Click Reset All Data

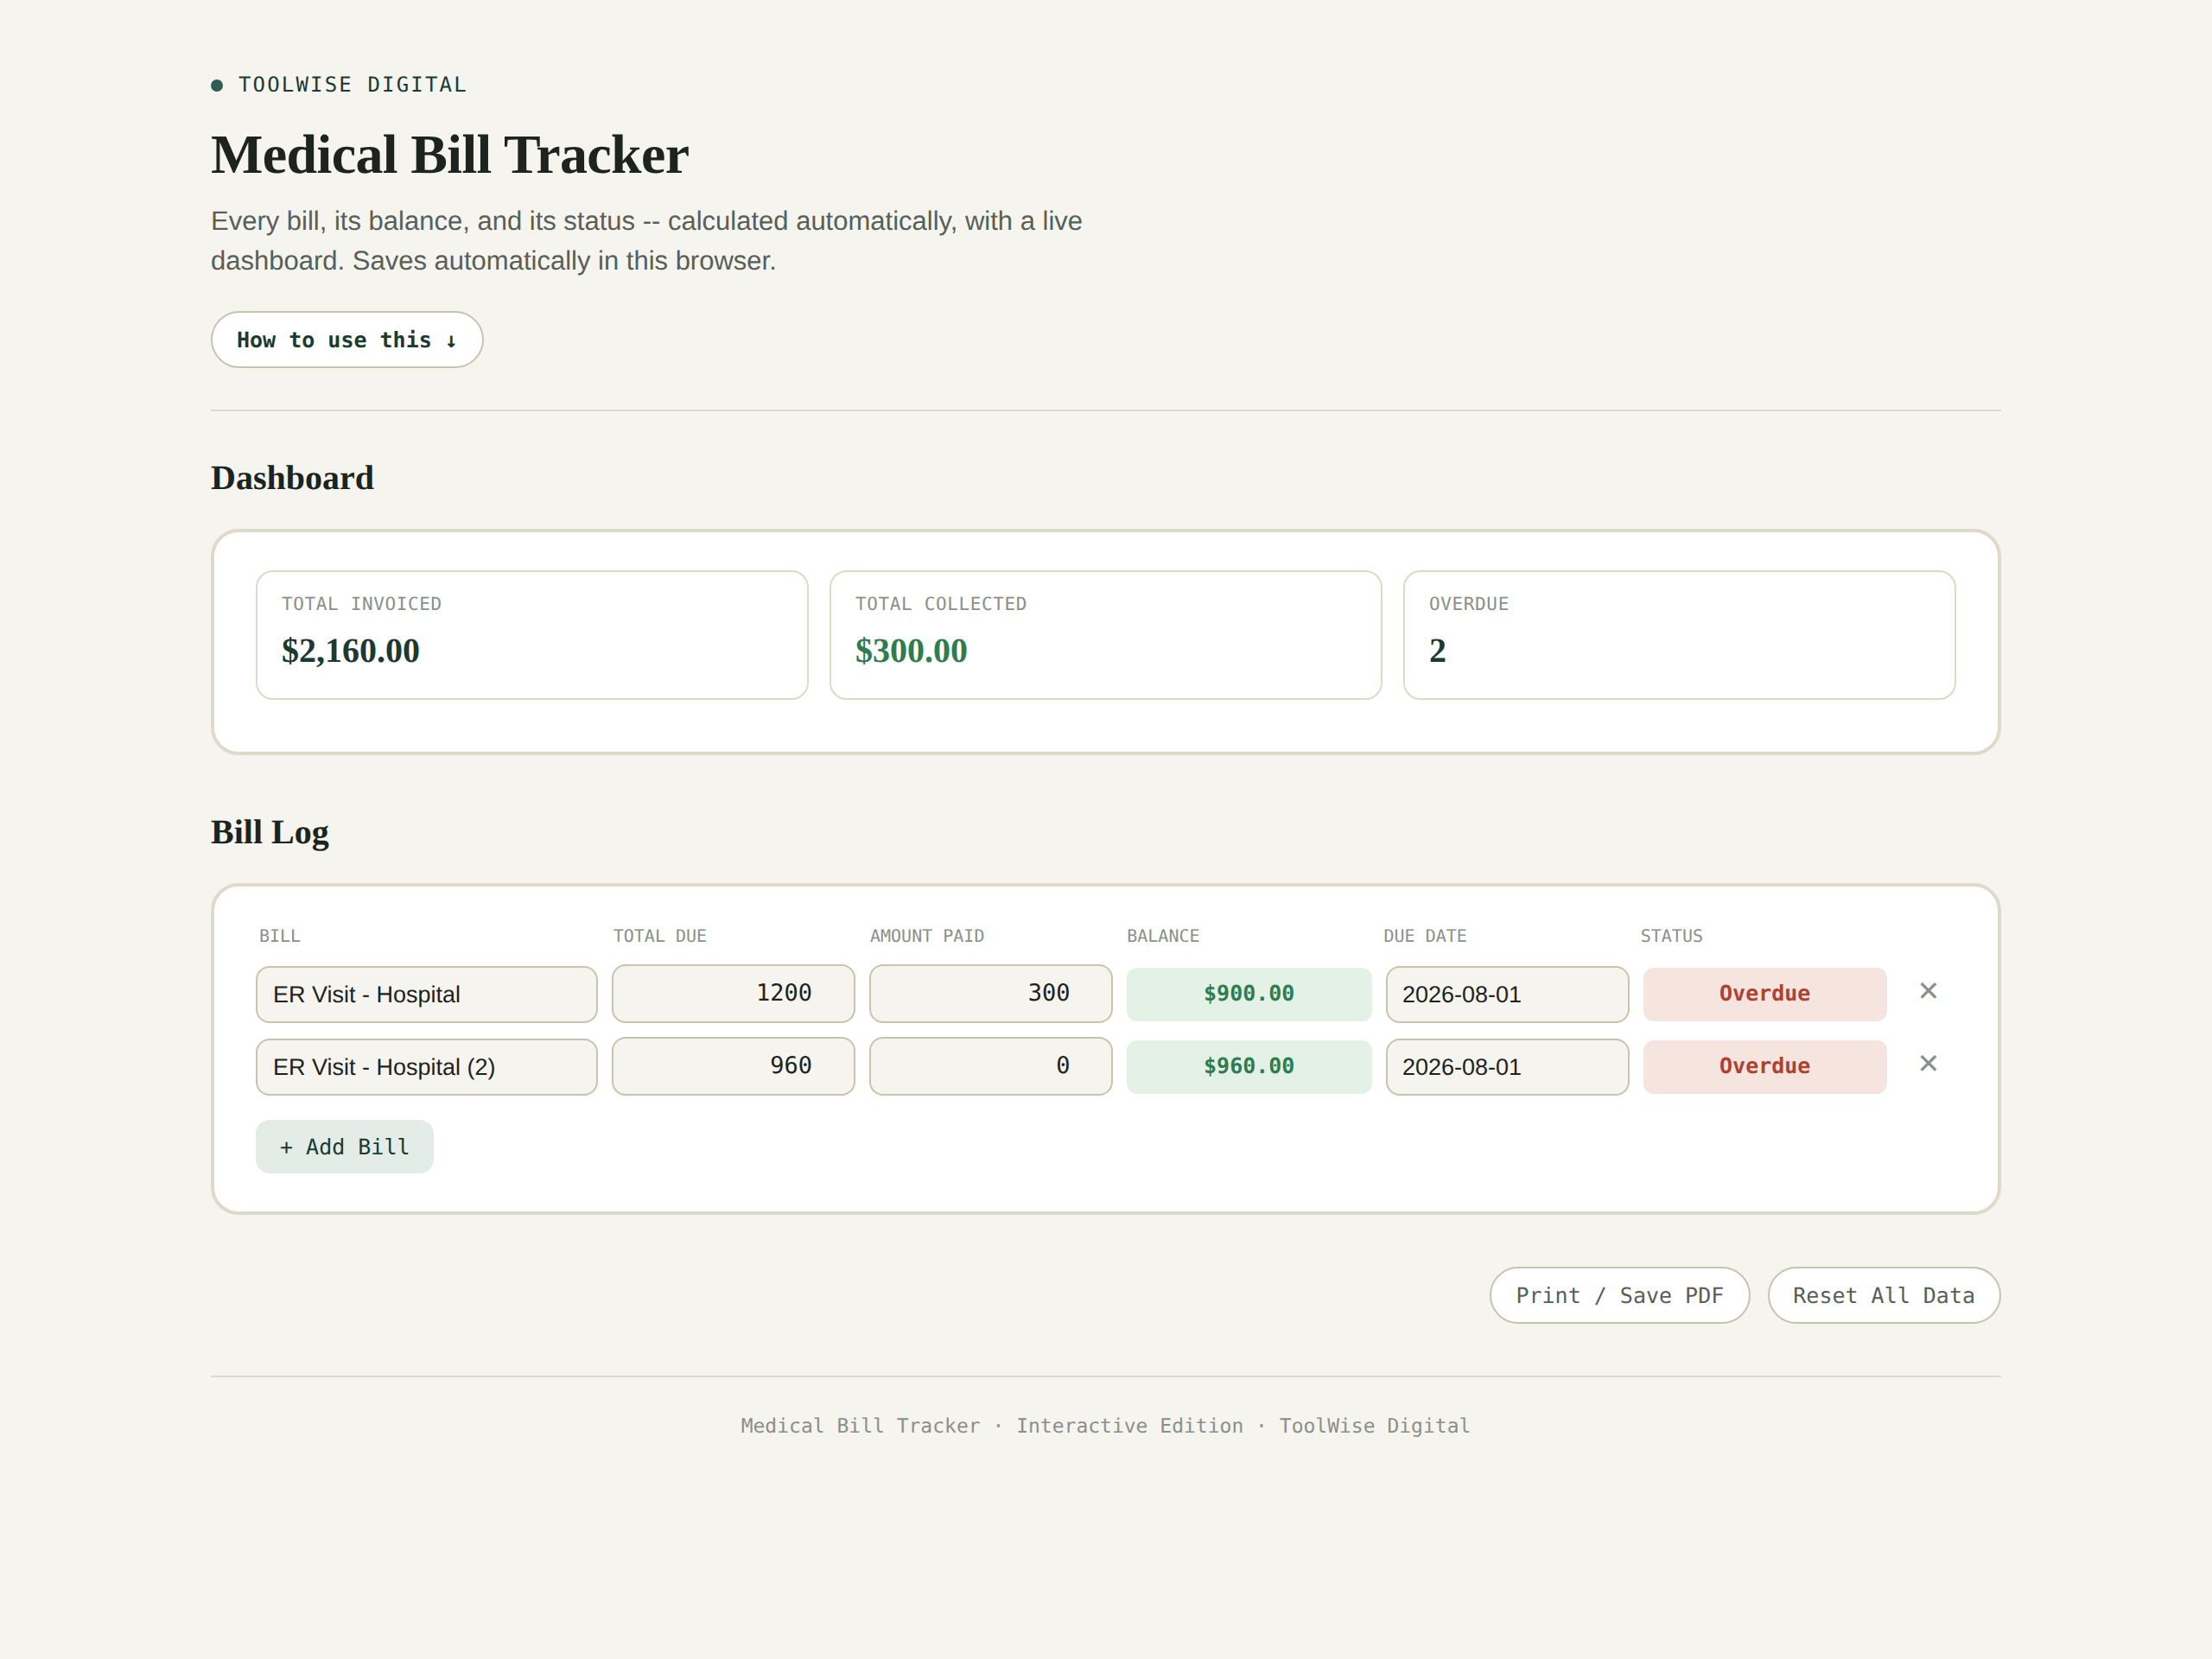[x=1884, y=1295]
